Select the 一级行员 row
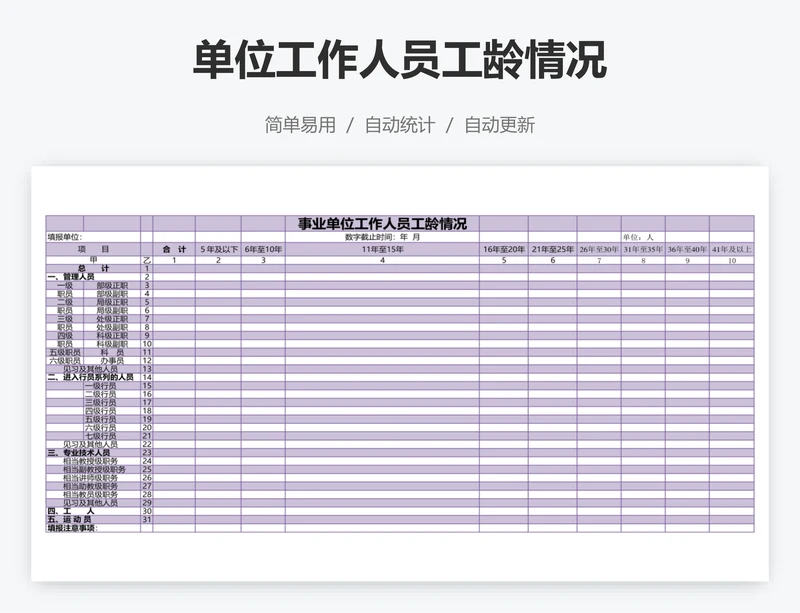 400,386
